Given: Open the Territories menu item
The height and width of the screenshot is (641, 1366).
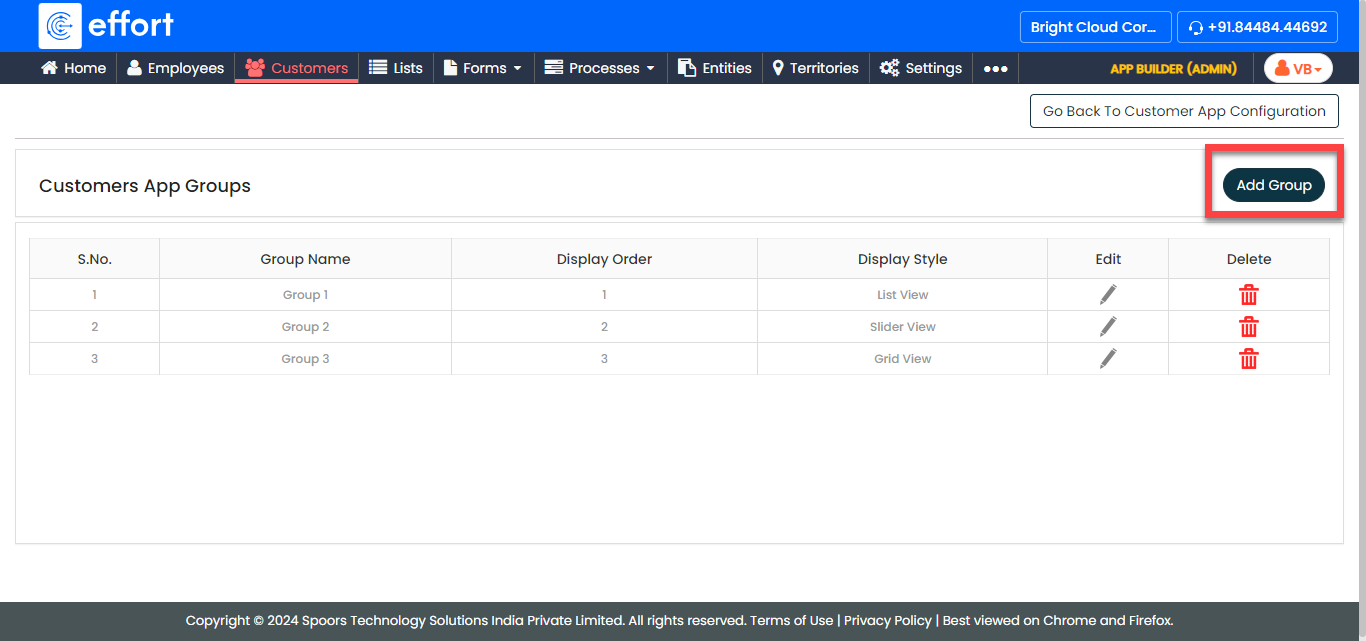Looking at the screenshot, I should (815, 68).
